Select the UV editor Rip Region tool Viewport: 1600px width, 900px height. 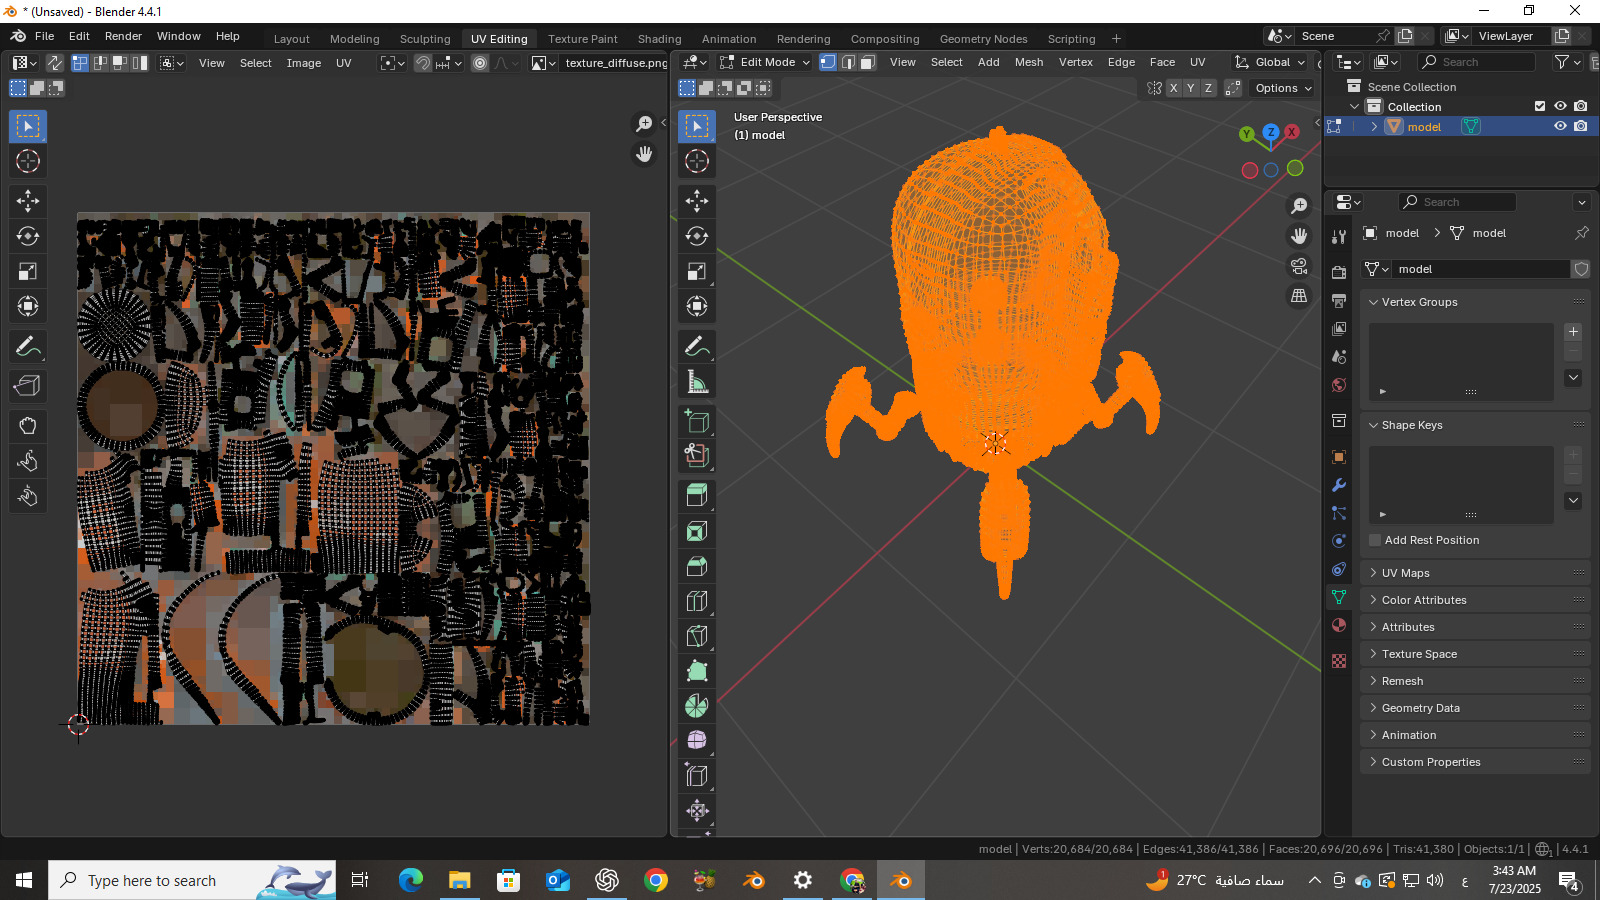[28, 386]
